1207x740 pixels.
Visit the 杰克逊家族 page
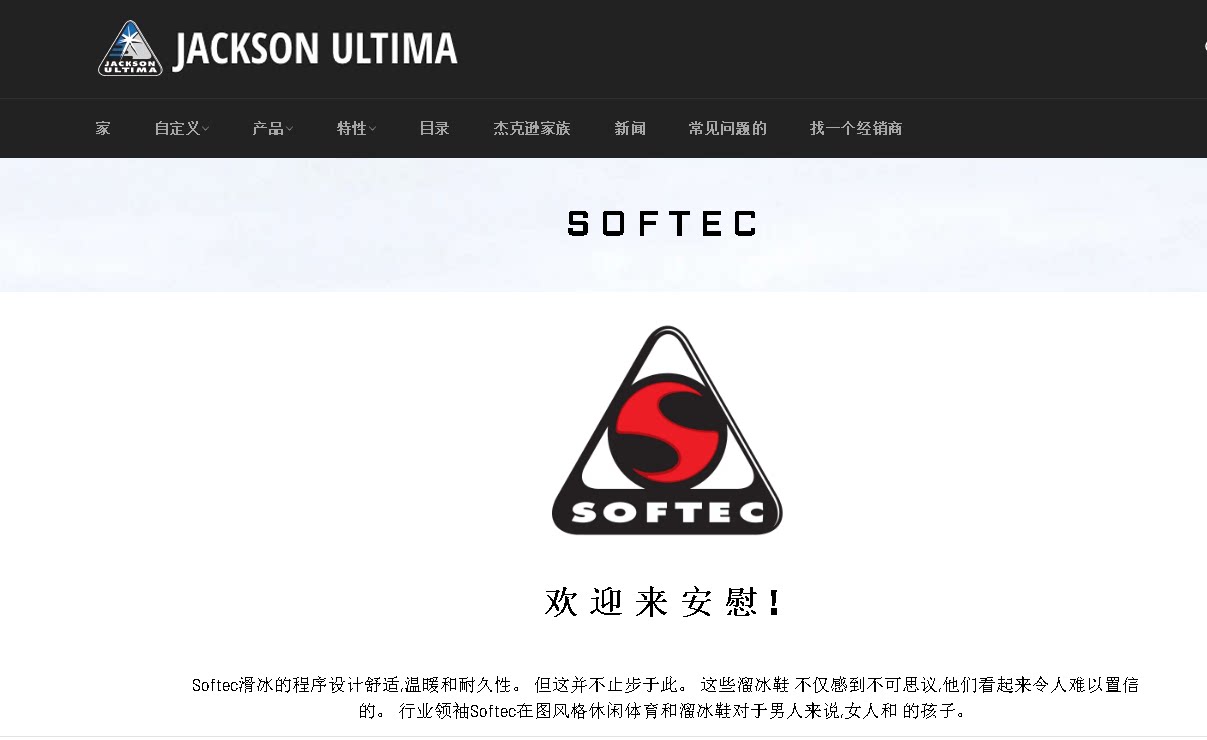(532, 128)
